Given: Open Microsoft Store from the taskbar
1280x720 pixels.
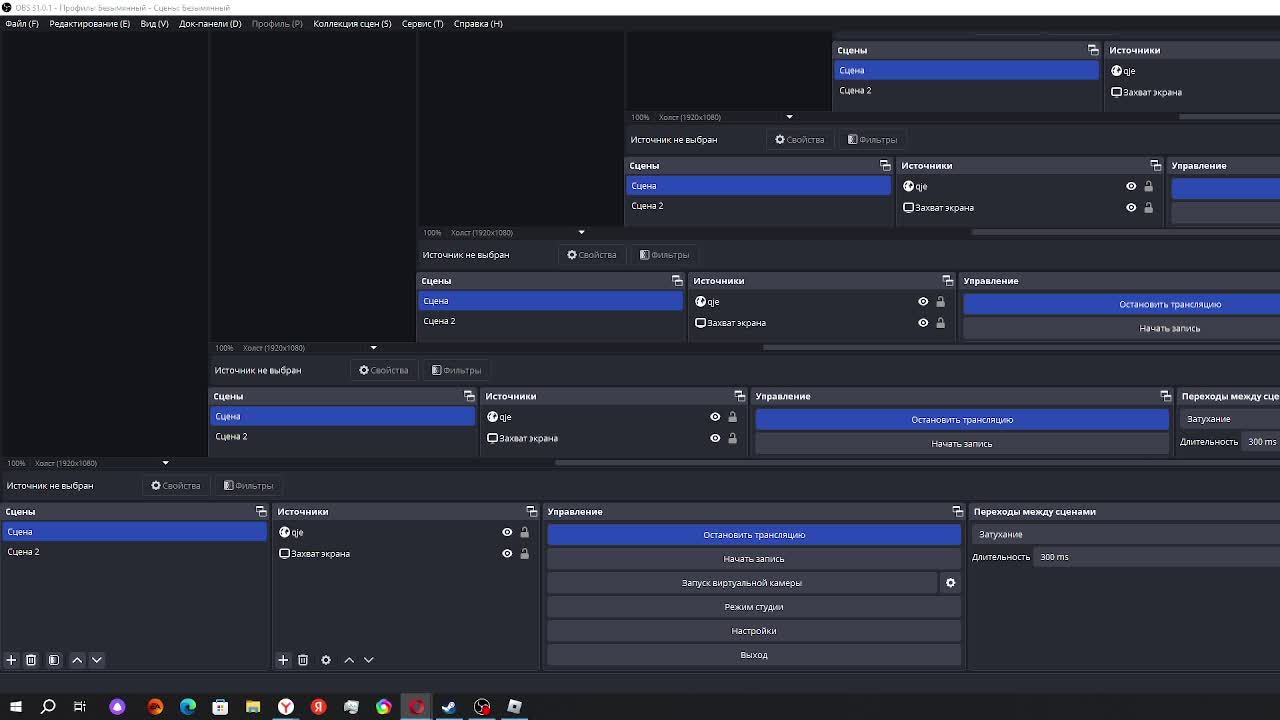Looking at the screenshot, I should click(220, 707).
